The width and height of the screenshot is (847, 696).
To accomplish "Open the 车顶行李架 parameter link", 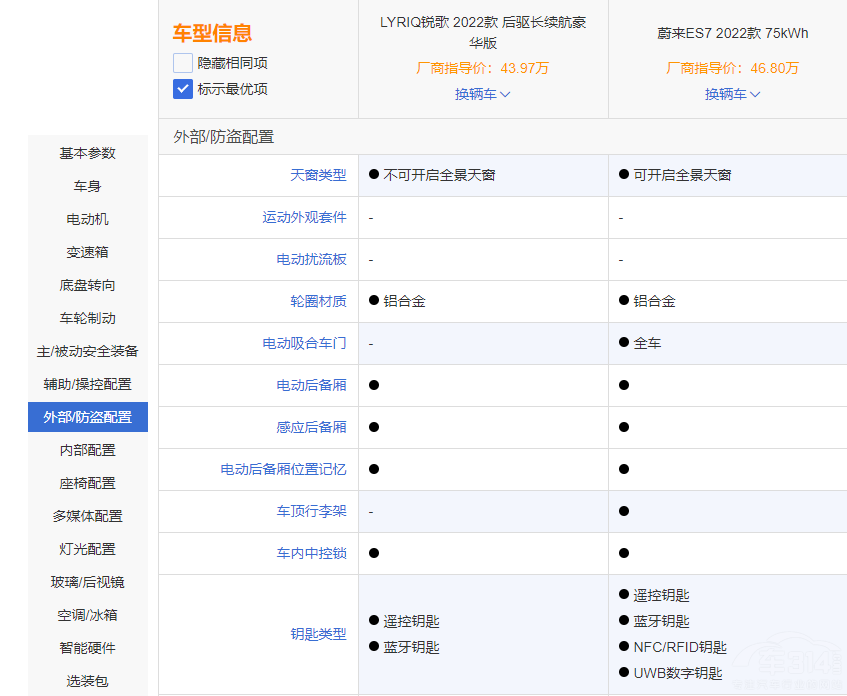I will click(x=311, y=511).
